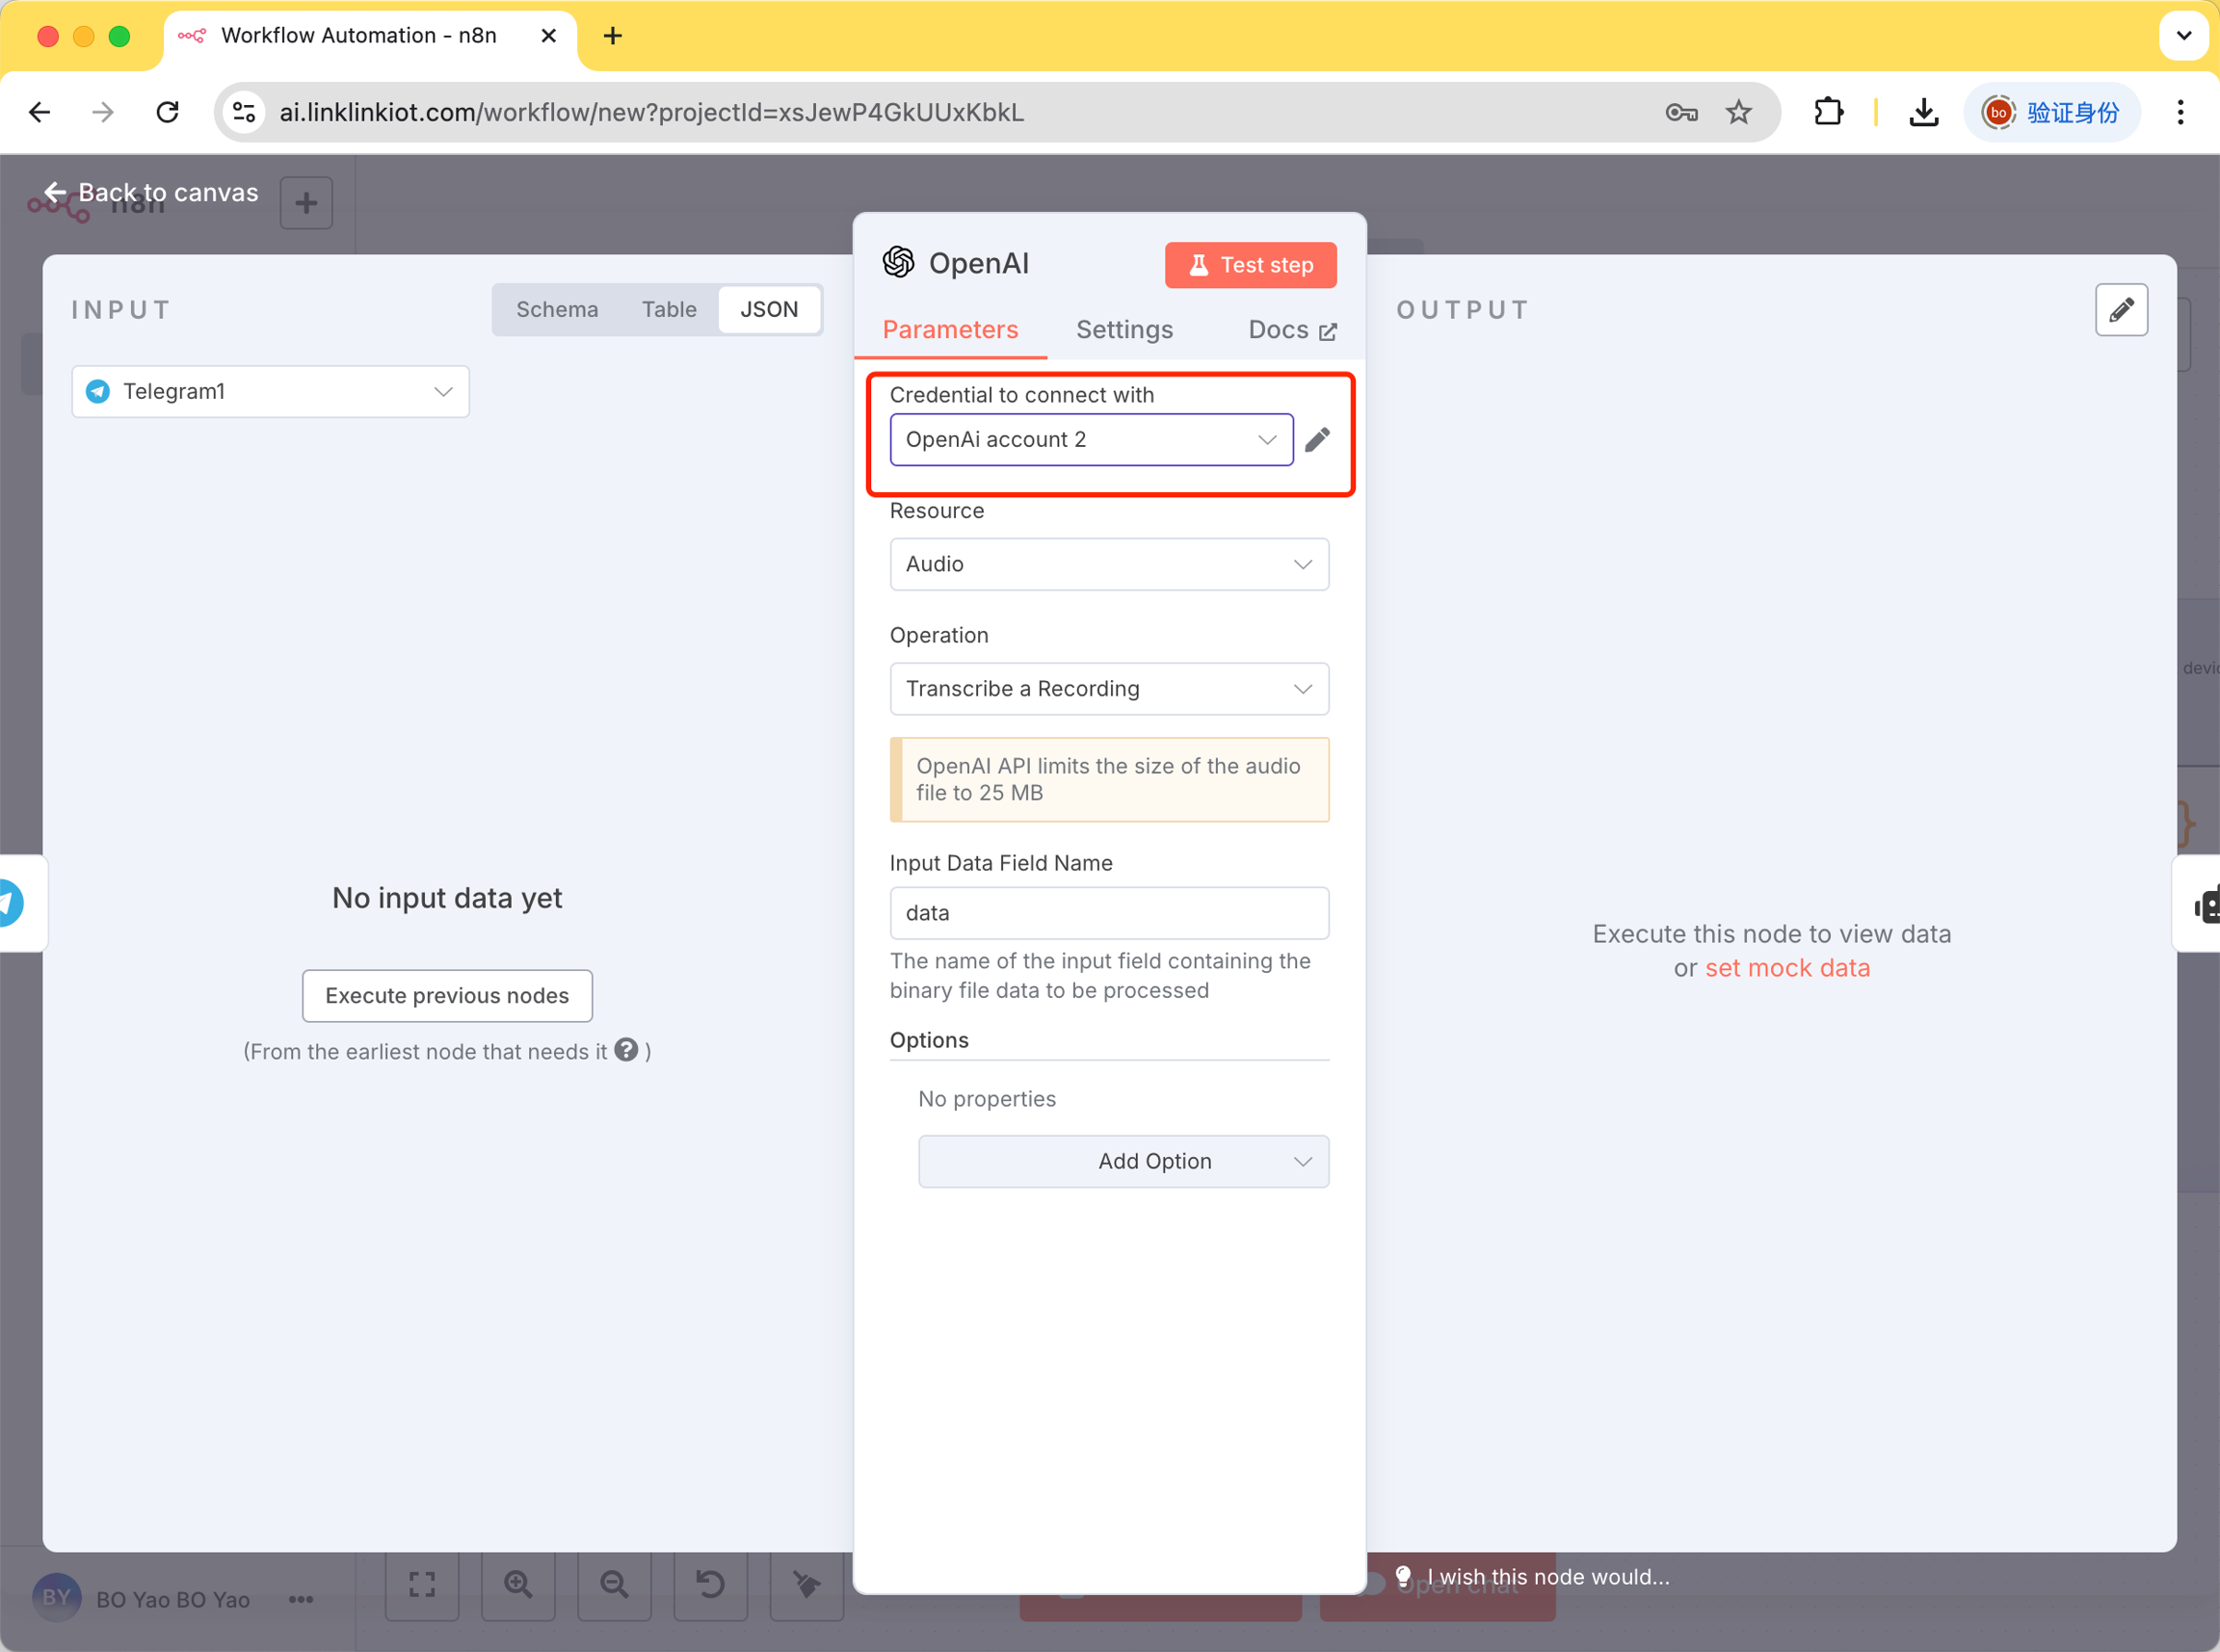Screen dimensions: 2220x1652
Task: Select the JSON input view
Action: point(768,310)
